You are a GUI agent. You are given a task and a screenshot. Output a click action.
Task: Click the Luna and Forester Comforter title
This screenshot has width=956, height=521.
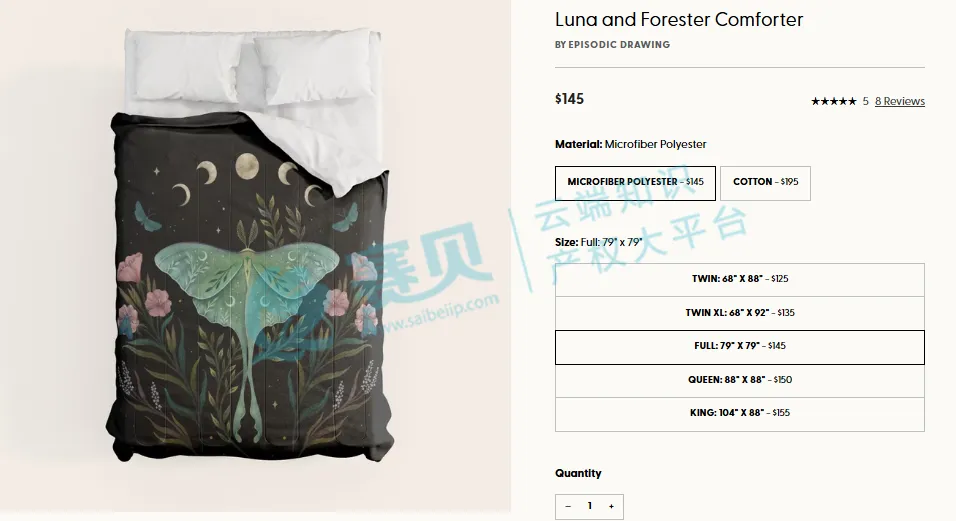pos(679,19)
